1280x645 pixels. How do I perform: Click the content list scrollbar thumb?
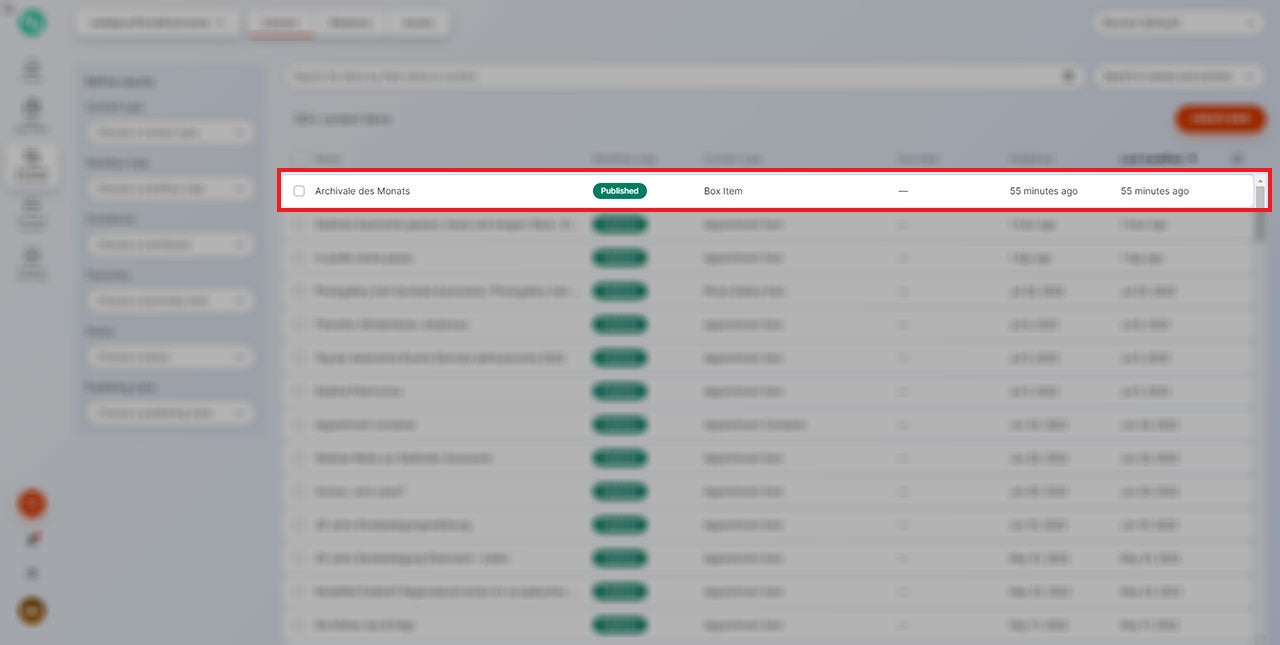(1260, 196)
